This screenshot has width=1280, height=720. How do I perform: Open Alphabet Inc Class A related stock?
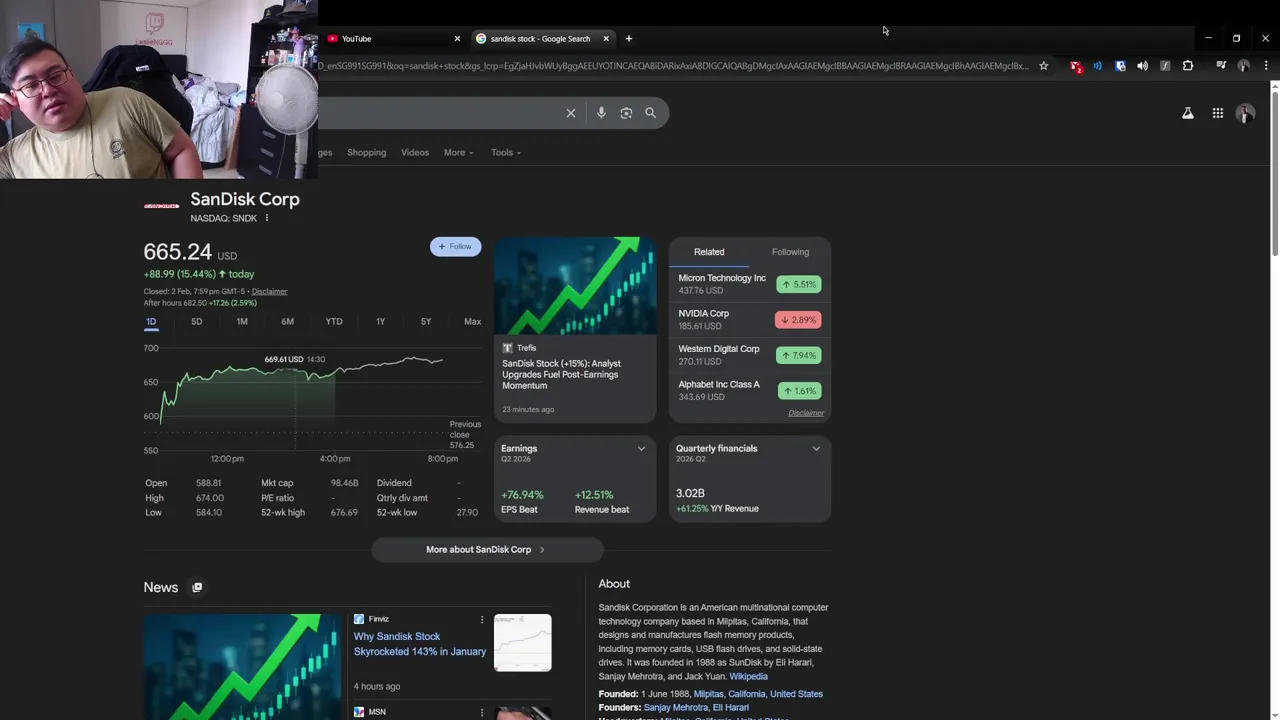pyautogui.click(x=749, y=390)
